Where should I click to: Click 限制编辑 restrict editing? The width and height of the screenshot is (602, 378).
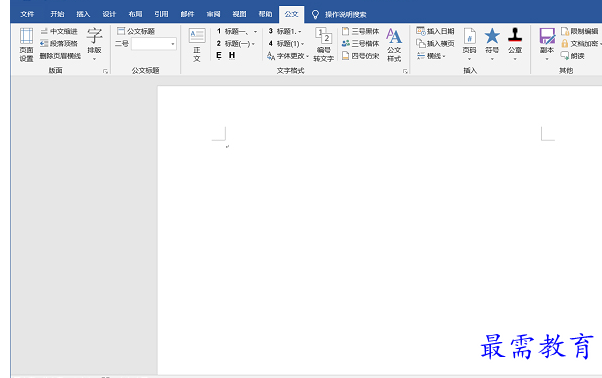(x=580, y=31)
